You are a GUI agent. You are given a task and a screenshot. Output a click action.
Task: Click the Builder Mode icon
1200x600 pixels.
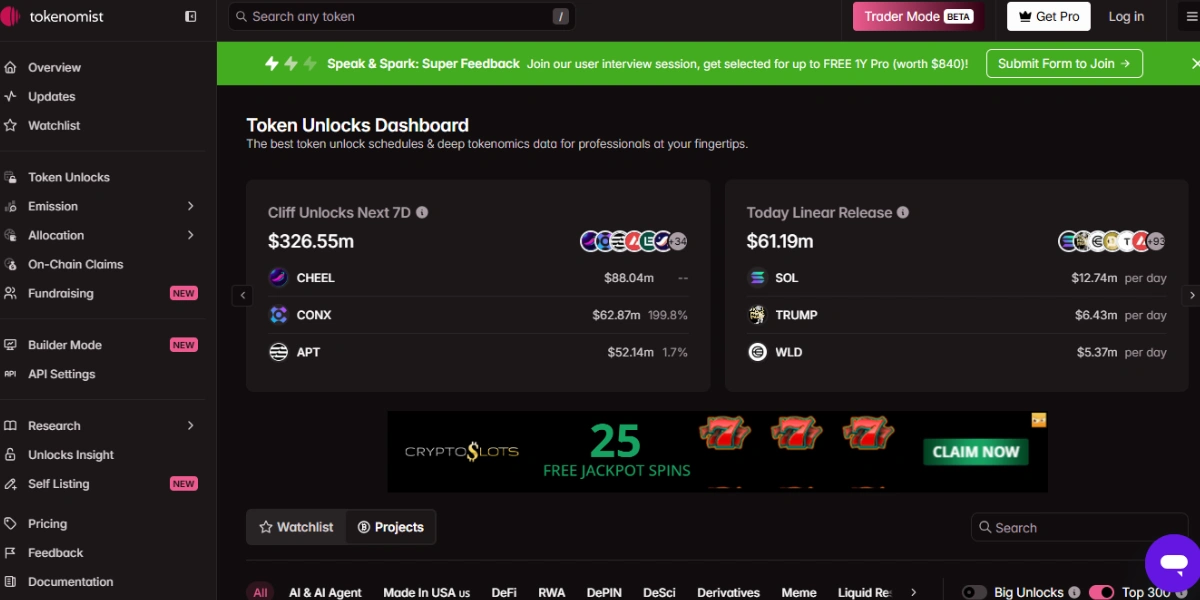click(x=10, y=345)
